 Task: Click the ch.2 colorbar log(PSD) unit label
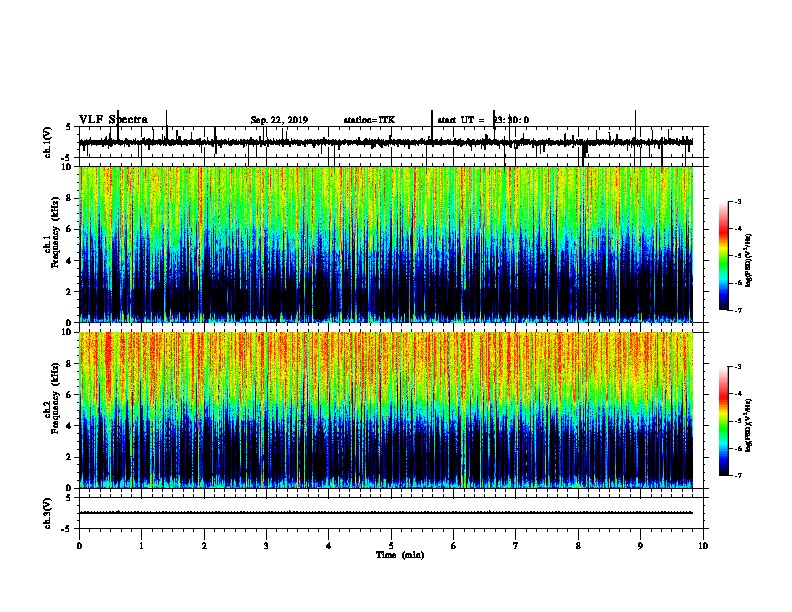pos(748,426)
